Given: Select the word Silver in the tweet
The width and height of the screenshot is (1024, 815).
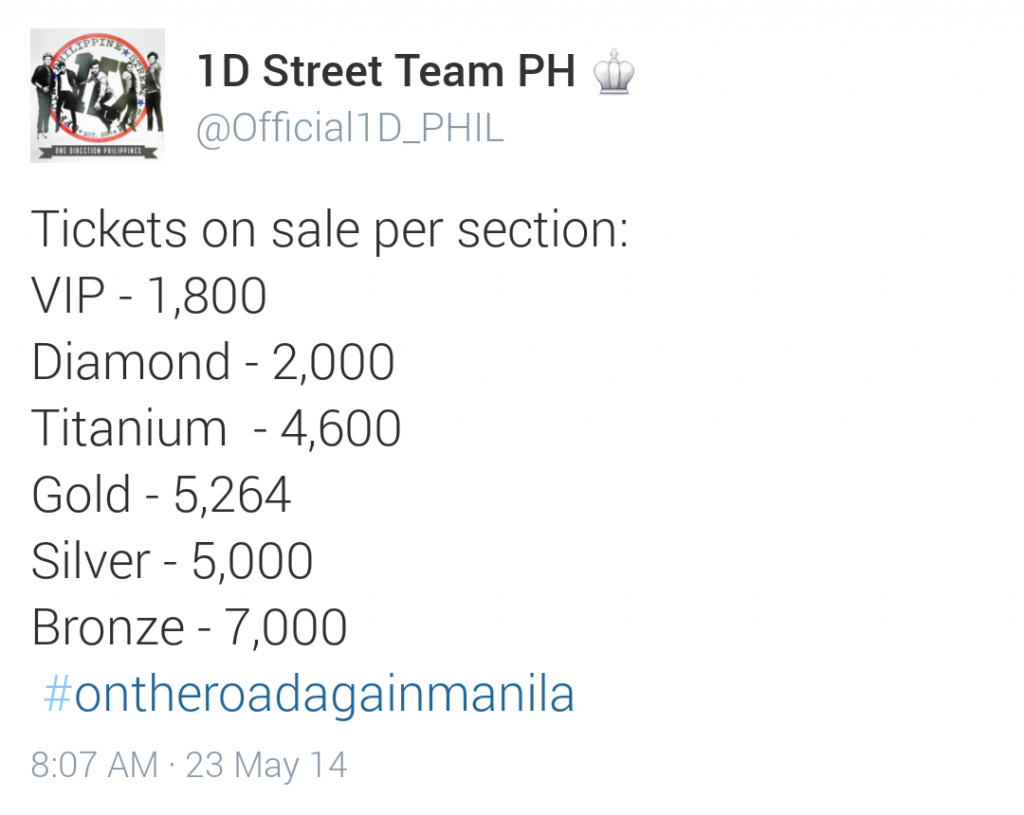Looking at the screenshot, I should tap(91, 561).
